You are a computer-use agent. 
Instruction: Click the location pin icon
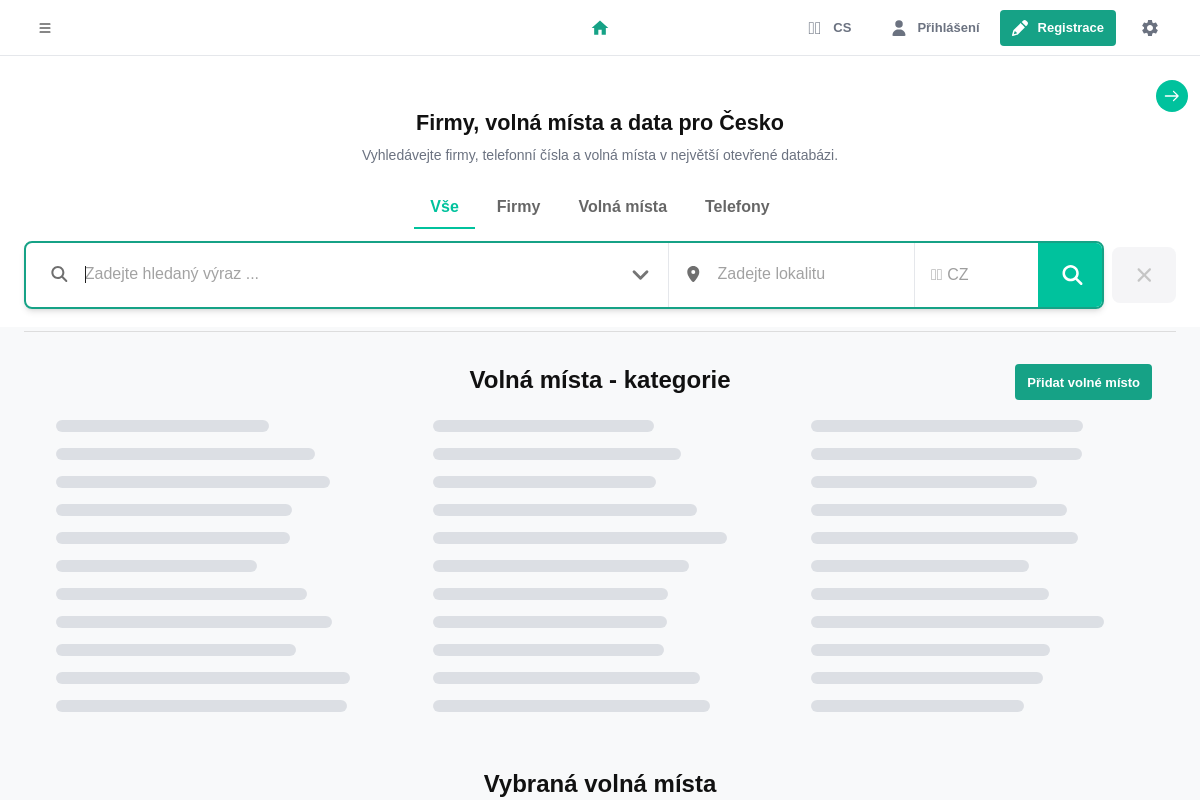click(x=693, y=274)
